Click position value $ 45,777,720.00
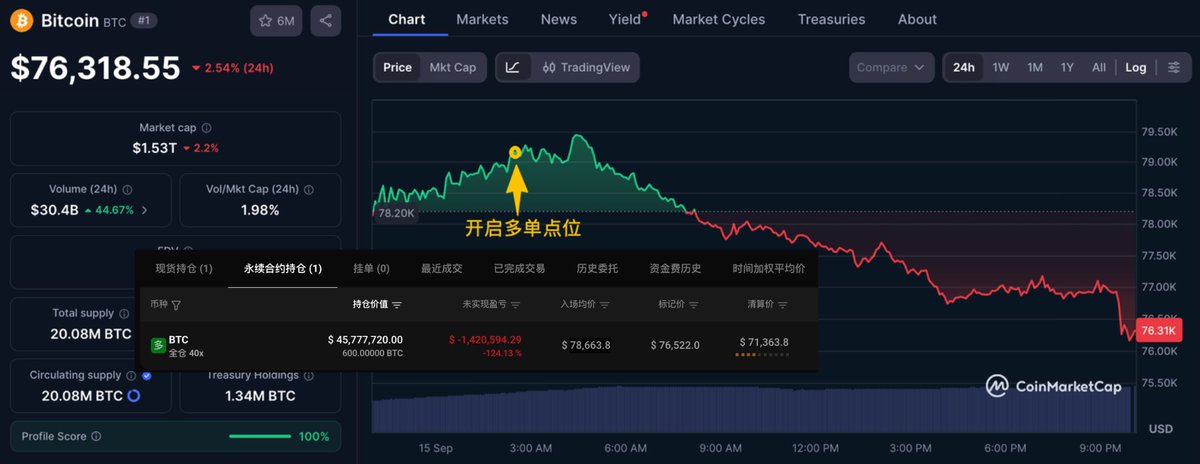1200x464 pixels. [x=365, y=339]
